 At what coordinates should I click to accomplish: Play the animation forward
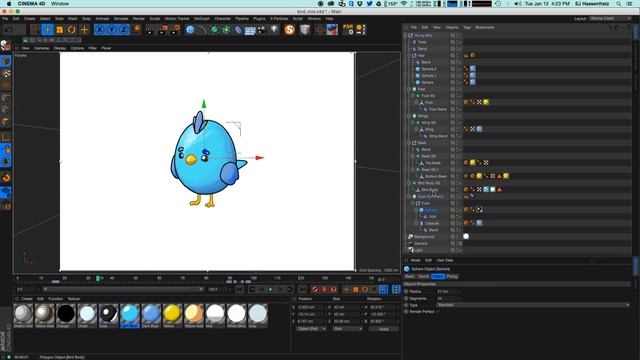271,289
